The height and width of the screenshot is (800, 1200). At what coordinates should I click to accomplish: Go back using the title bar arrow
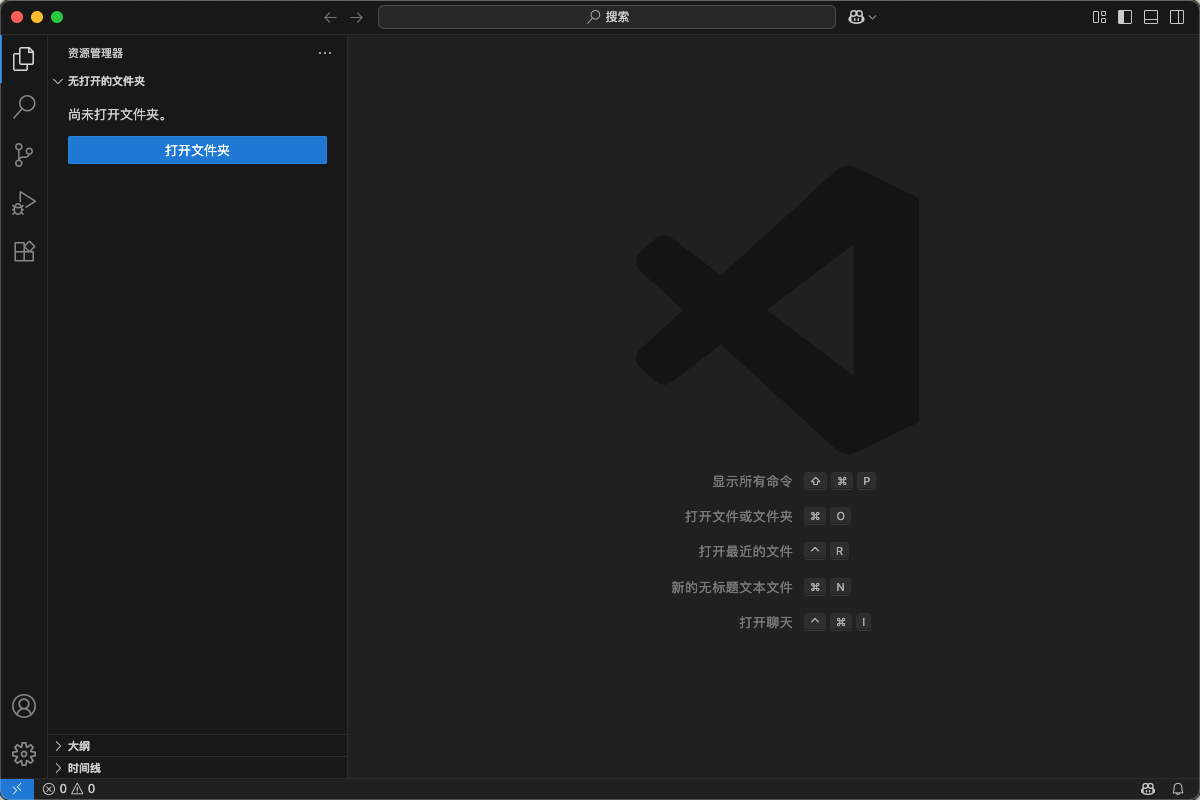(x=331, y=17)
